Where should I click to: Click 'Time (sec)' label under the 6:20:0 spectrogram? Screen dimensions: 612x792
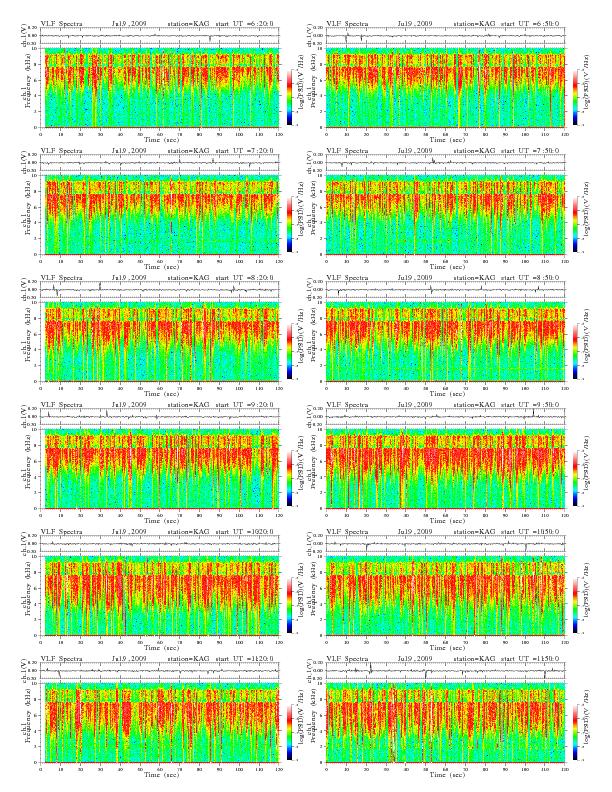[162, 139]
